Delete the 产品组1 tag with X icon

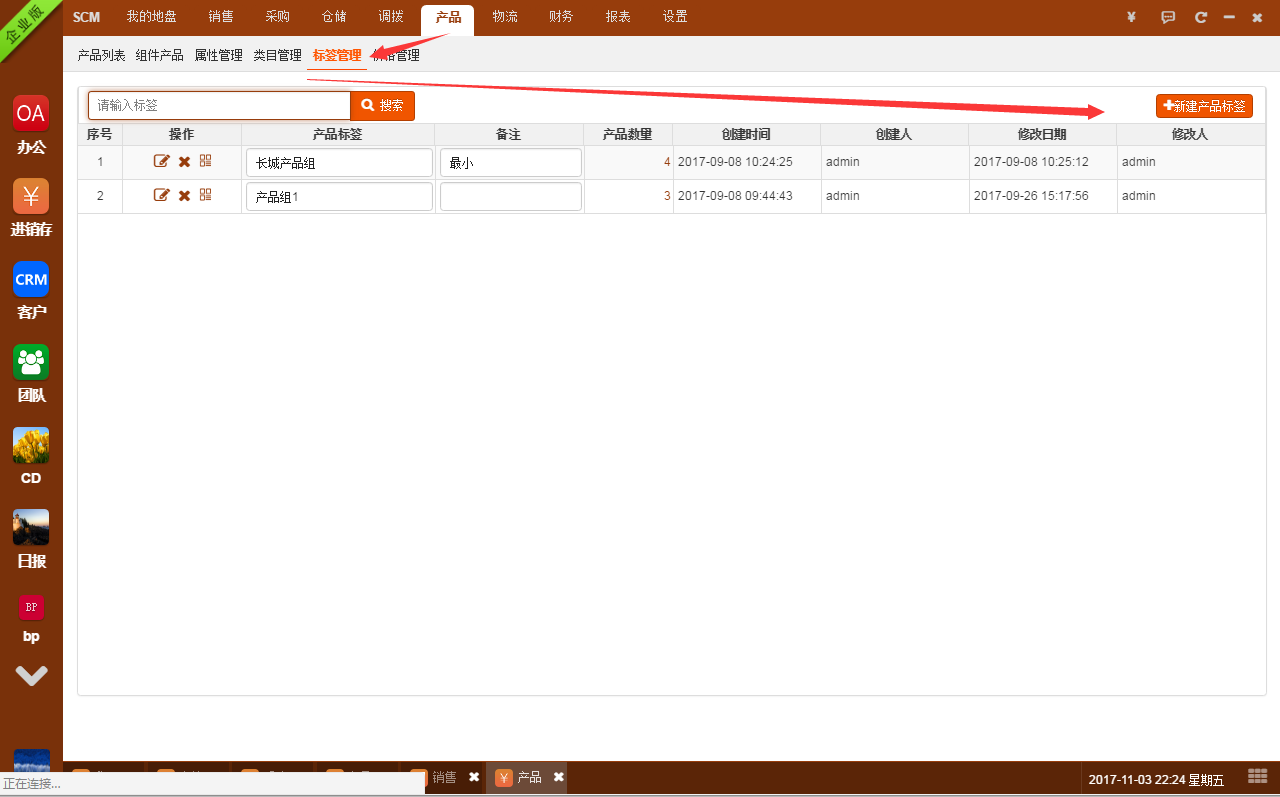point(184,196)
